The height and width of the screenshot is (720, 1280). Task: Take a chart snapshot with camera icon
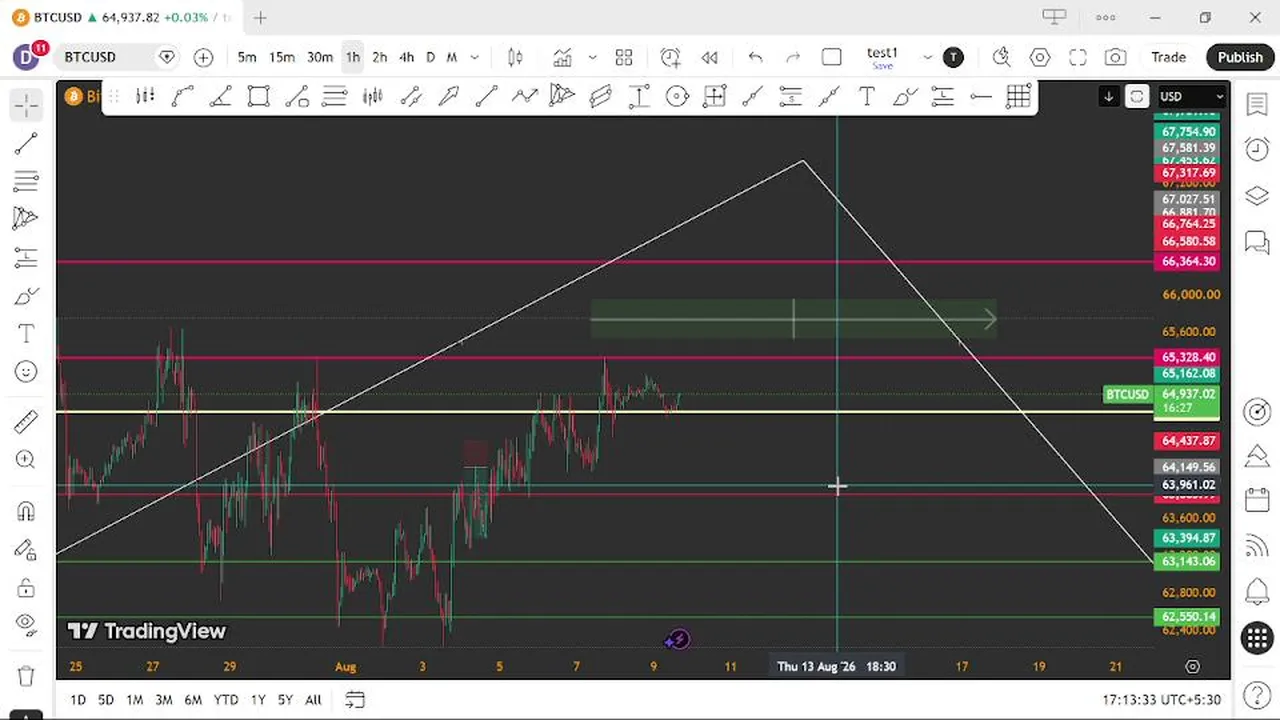coord(1115,57)
